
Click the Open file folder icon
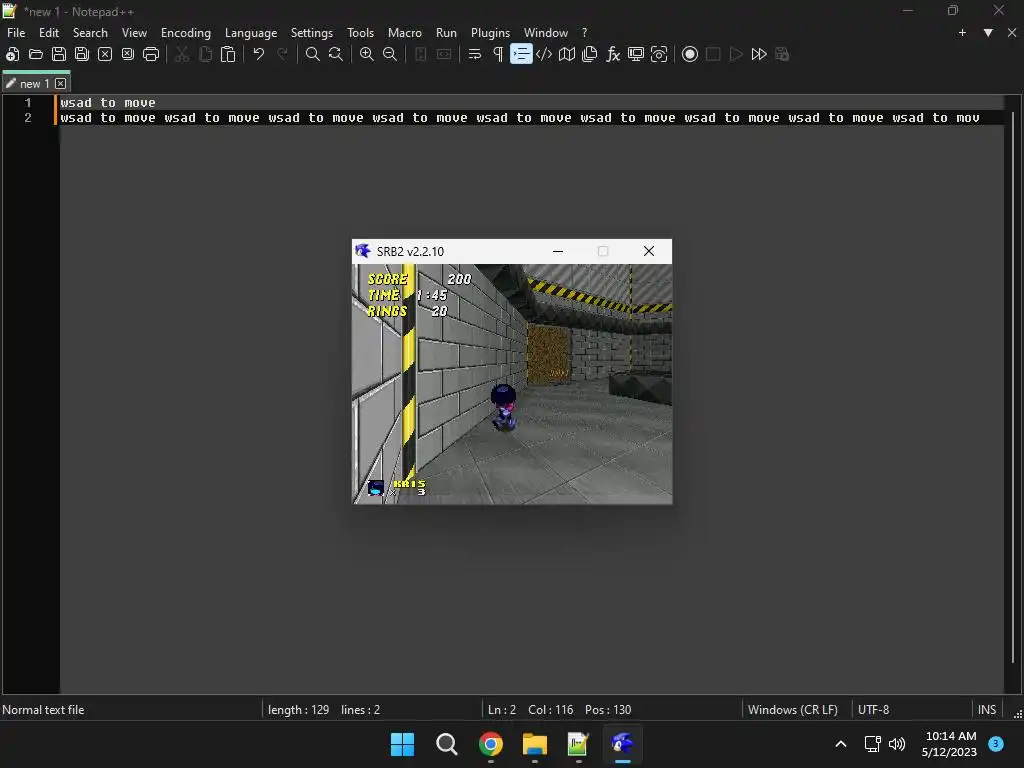[36, 54]
